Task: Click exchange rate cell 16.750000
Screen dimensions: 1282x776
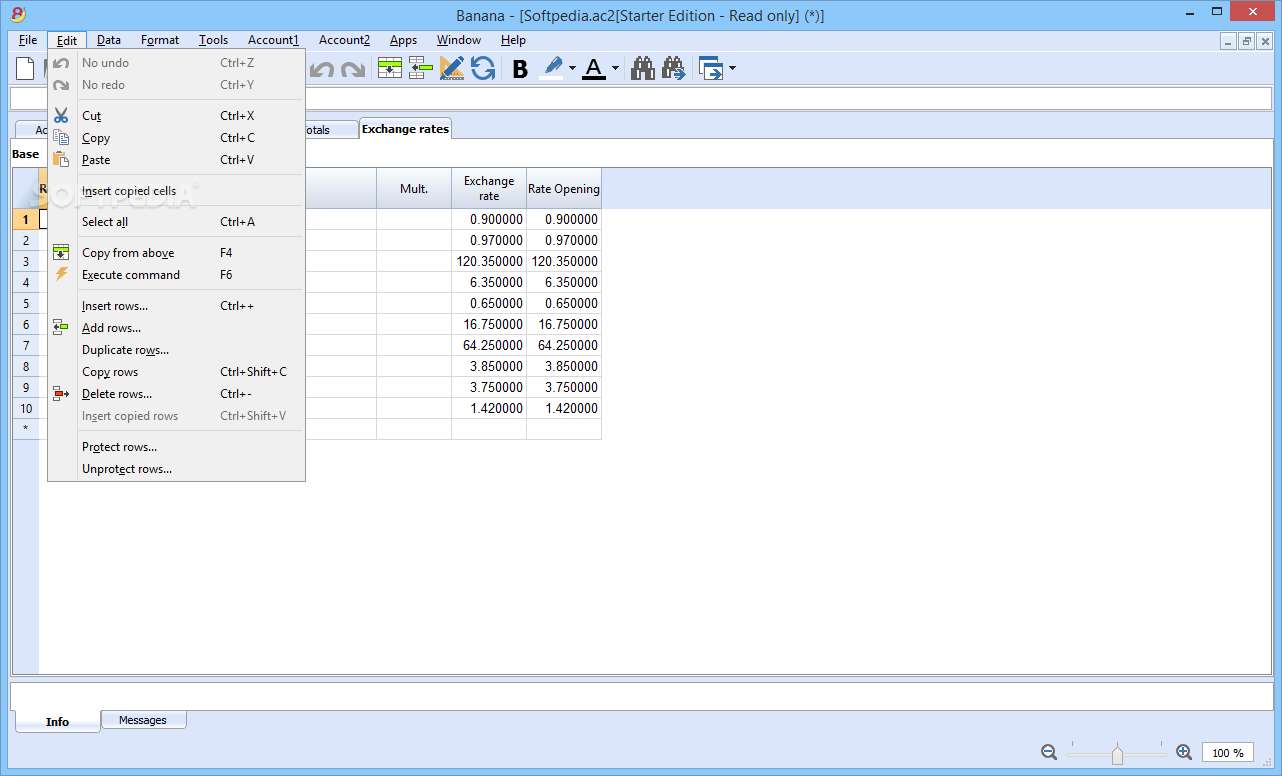Action: coord(489,324)
